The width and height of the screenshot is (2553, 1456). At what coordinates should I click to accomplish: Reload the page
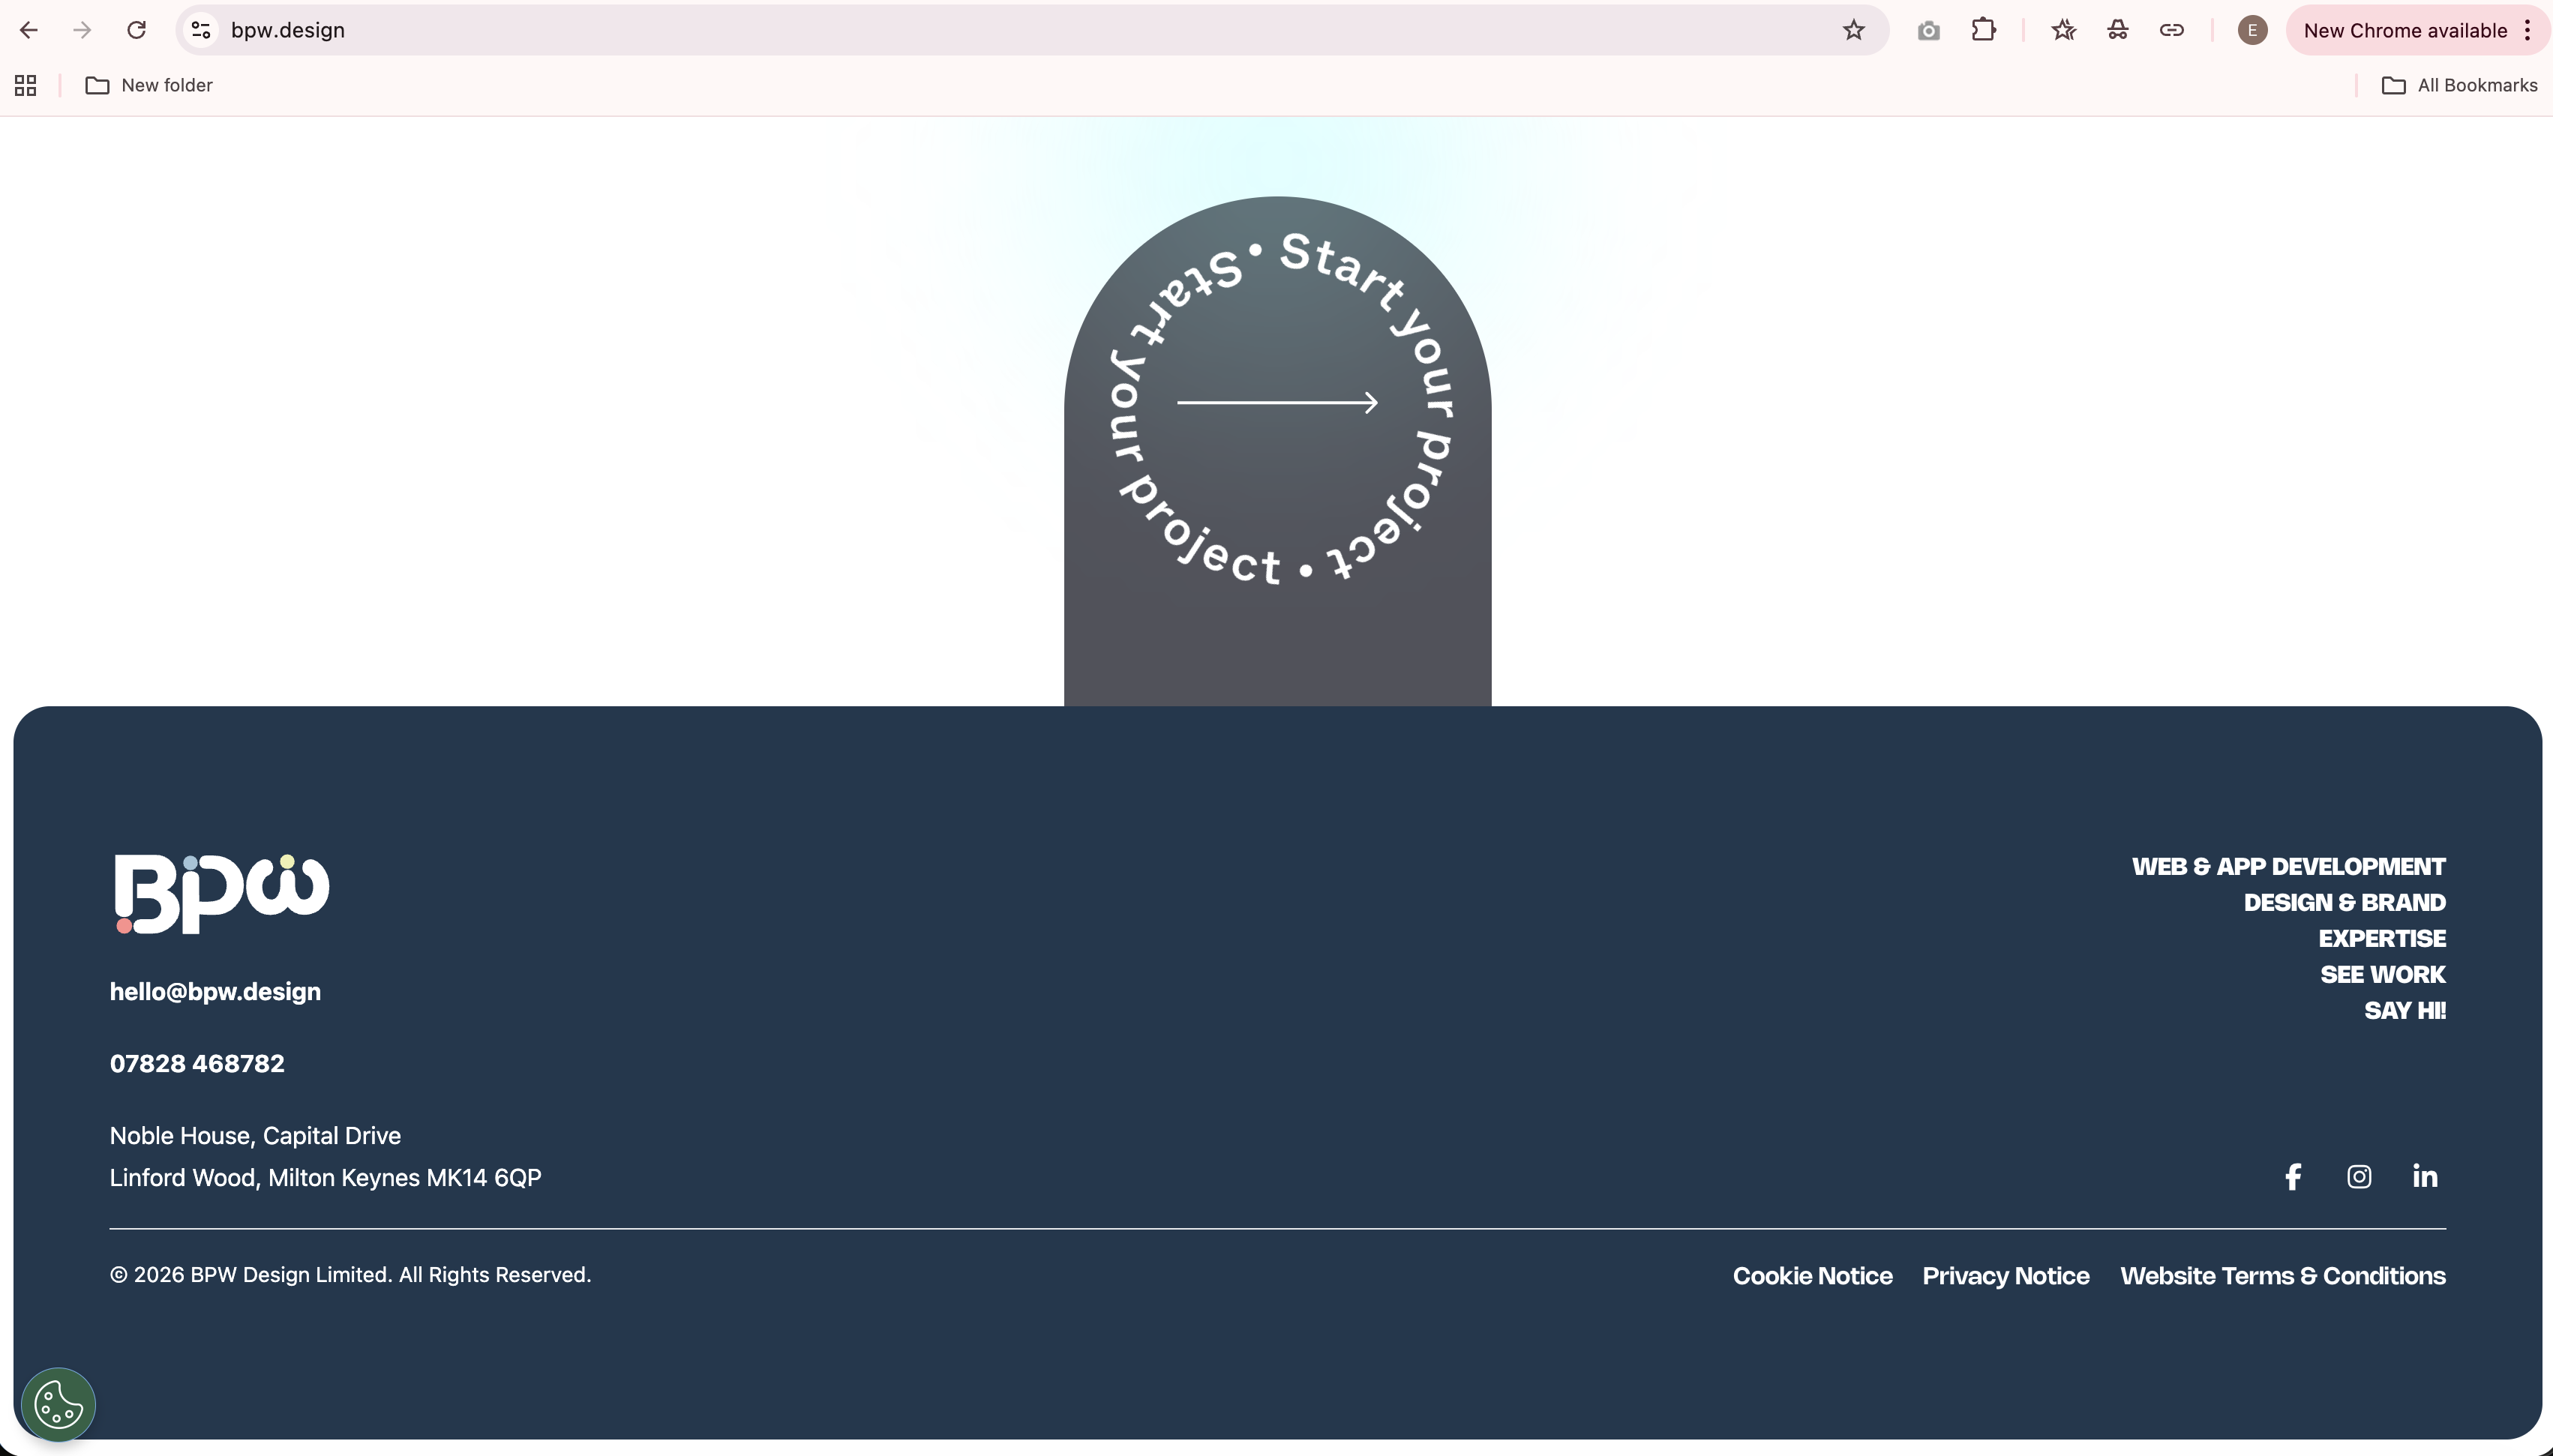click(x=137, y=30)
